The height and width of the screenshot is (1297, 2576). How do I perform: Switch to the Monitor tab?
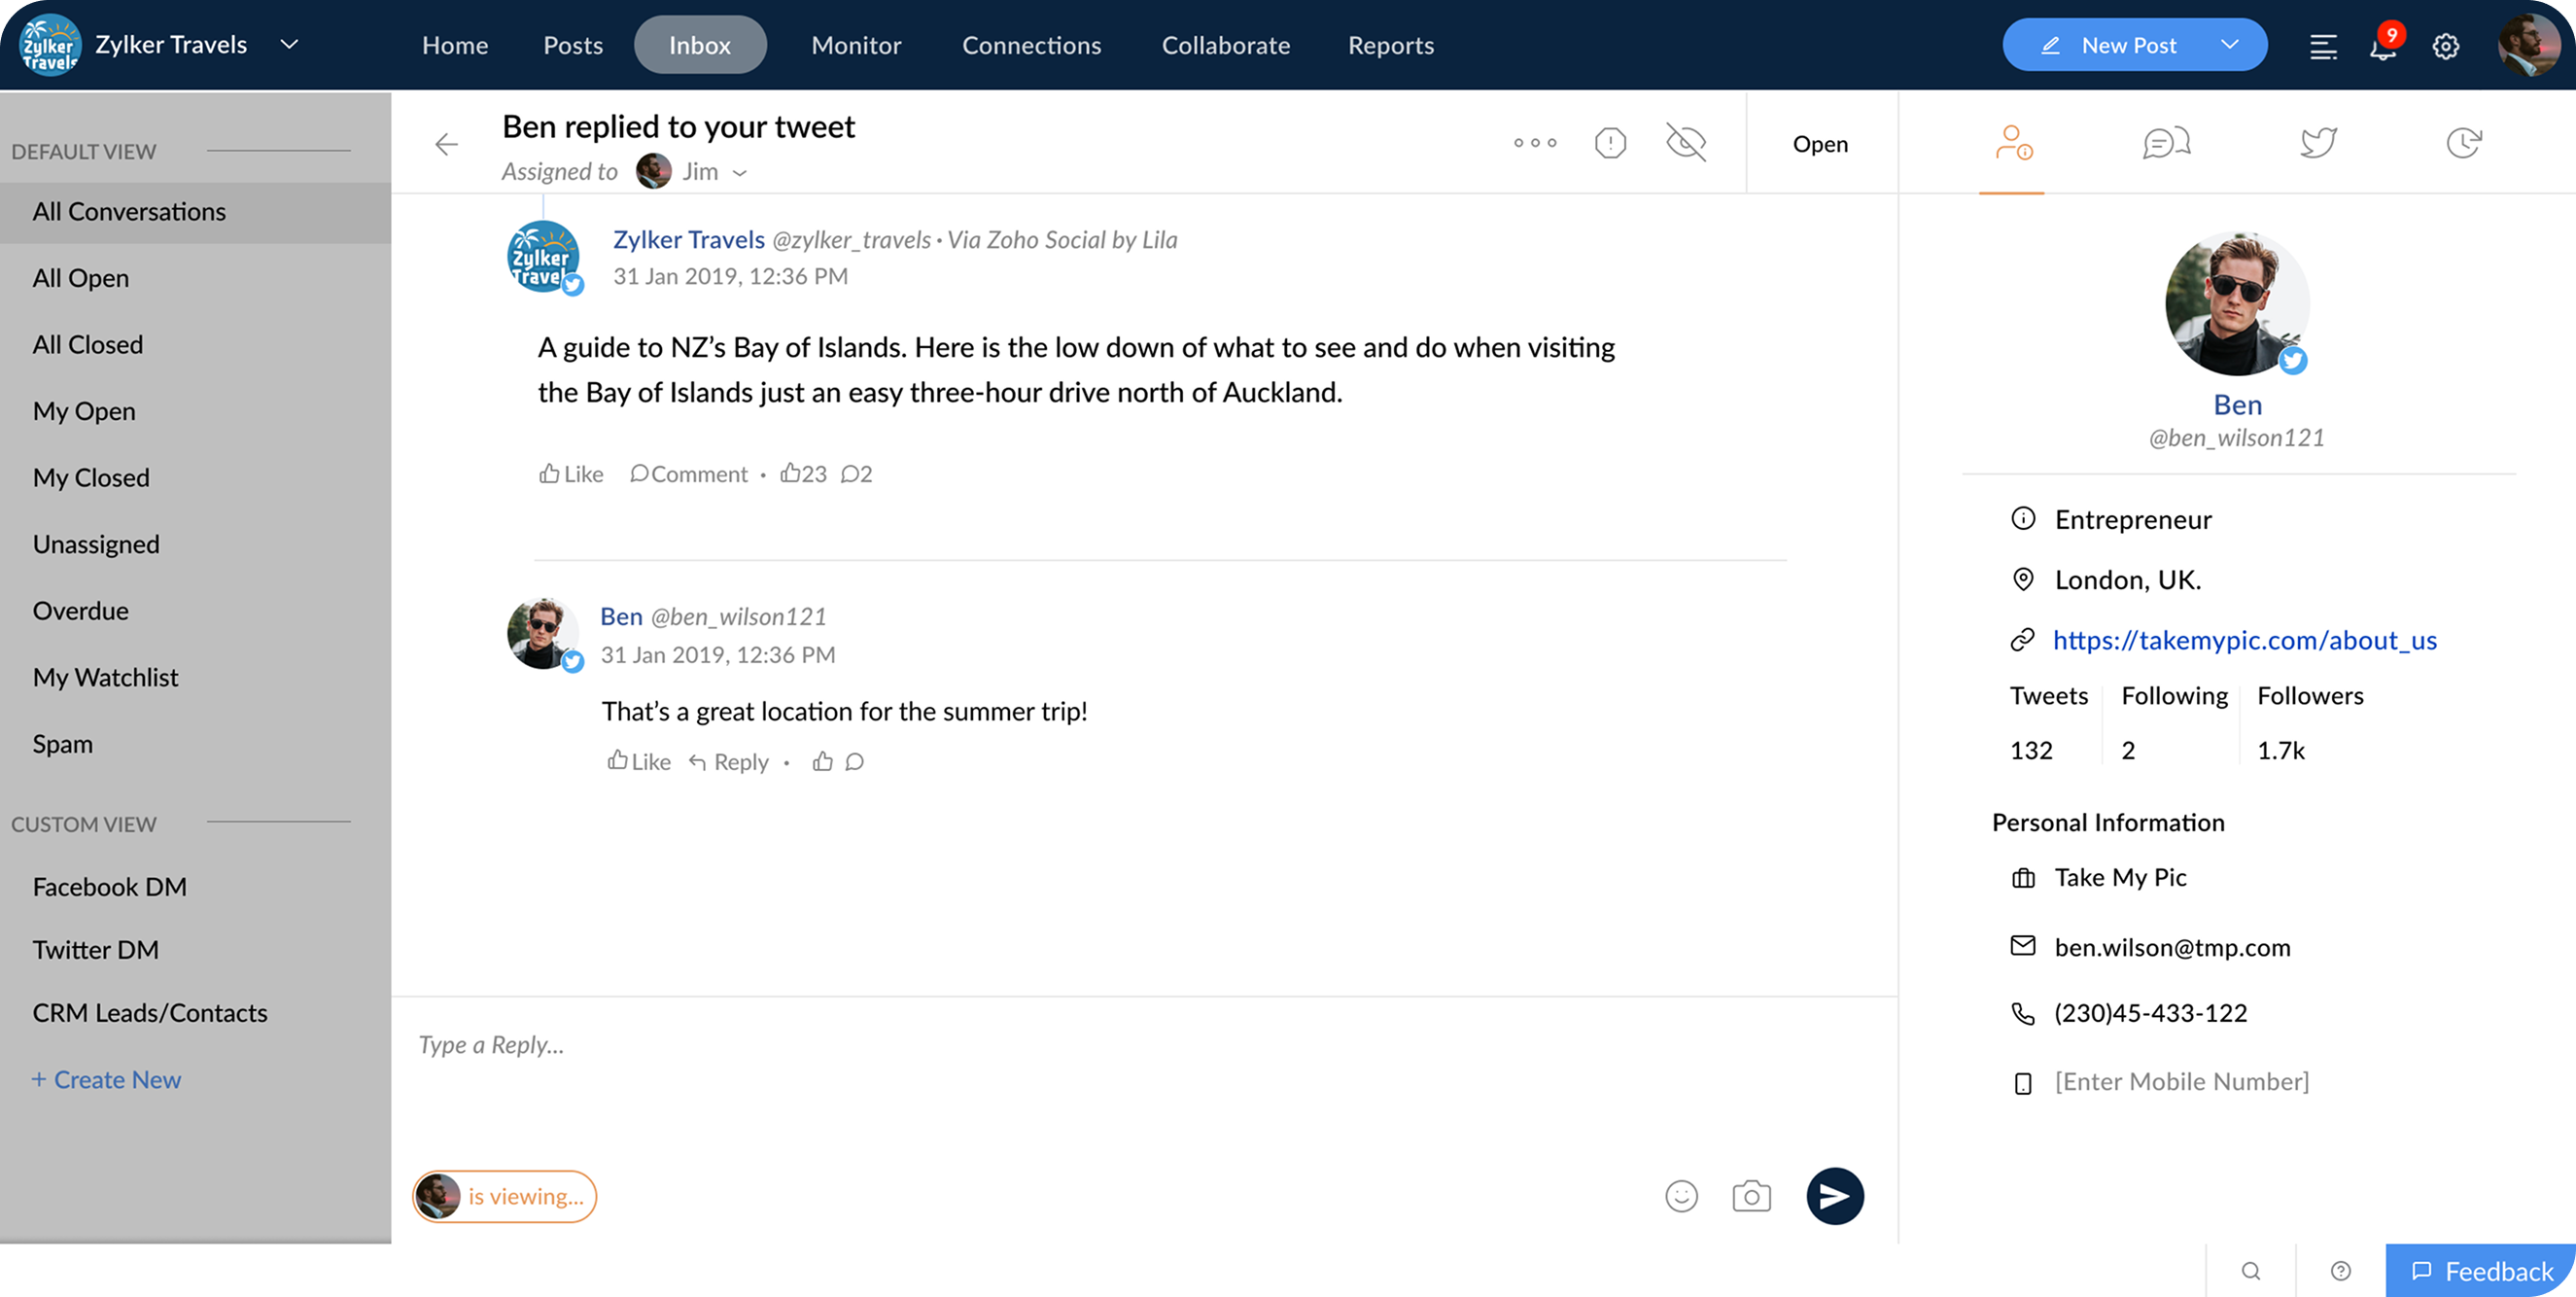pos(856,45)
